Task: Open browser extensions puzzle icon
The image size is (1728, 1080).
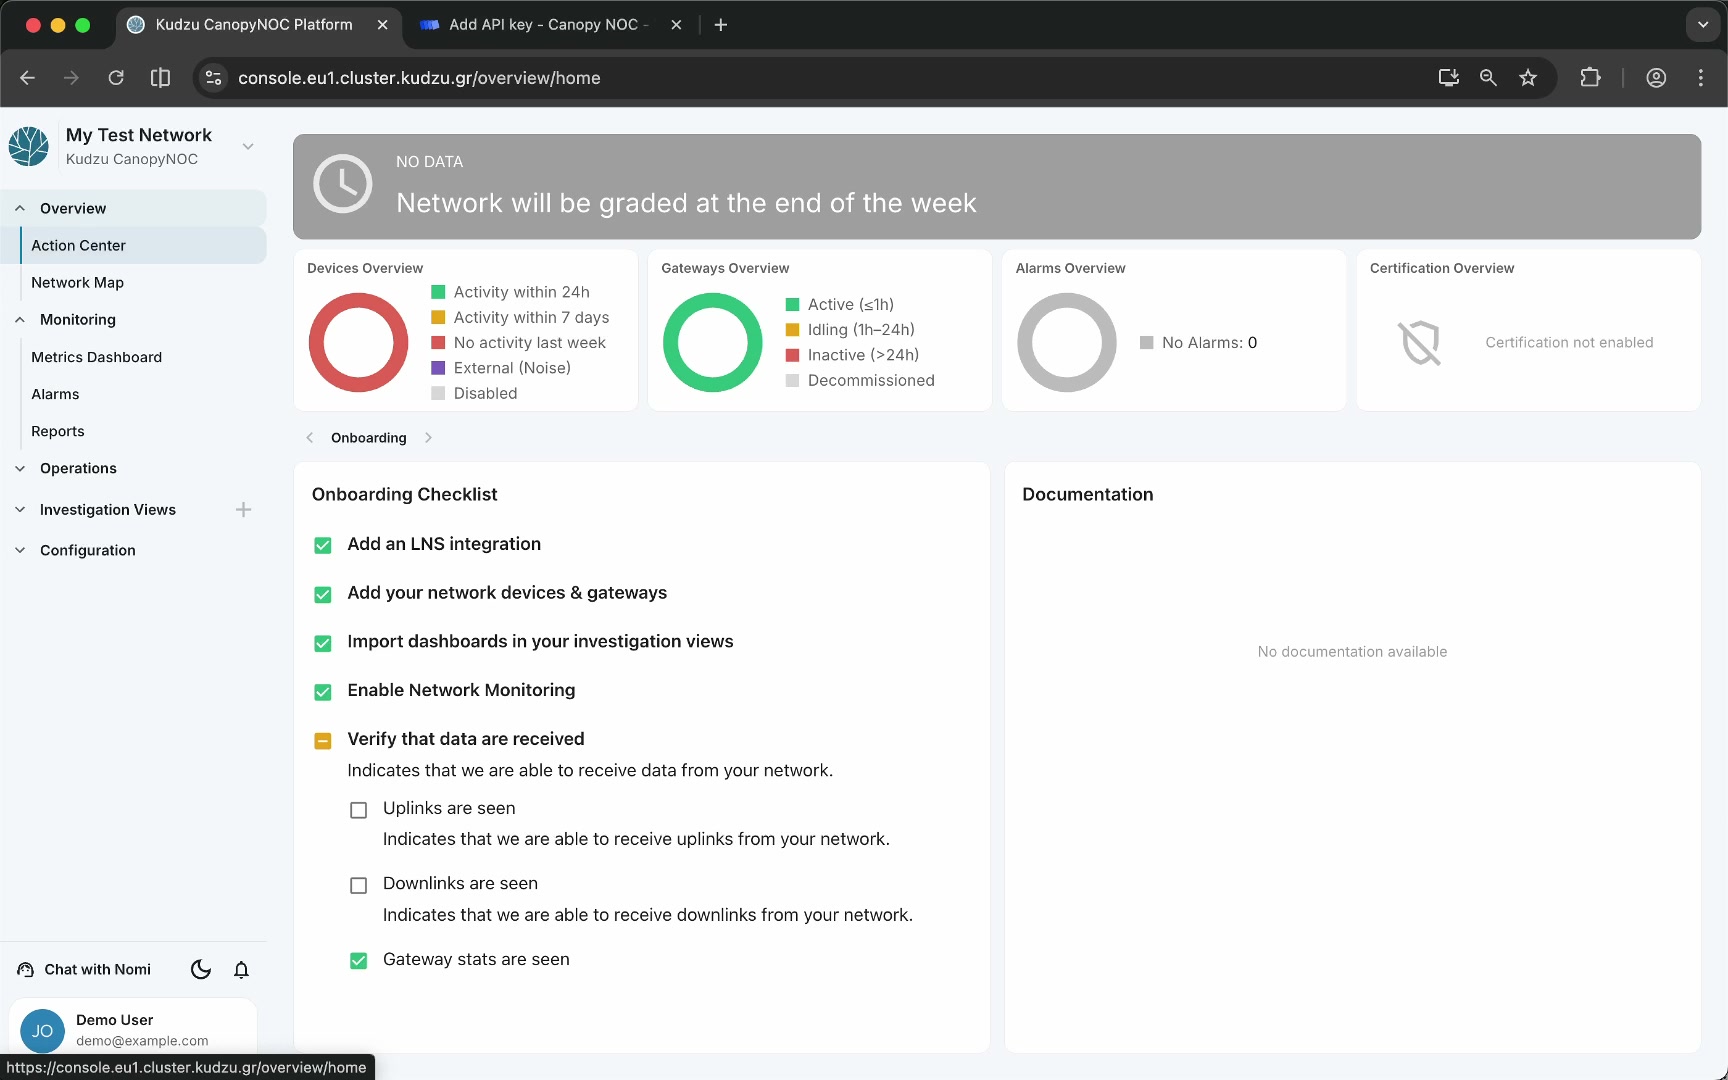Action: 1590,78
